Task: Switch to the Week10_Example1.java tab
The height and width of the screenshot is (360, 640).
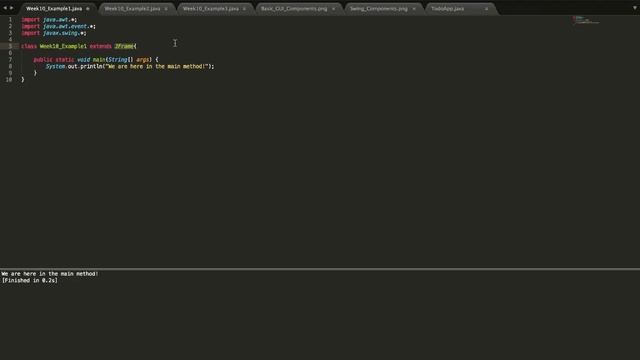Action: [x=54, y=9]
